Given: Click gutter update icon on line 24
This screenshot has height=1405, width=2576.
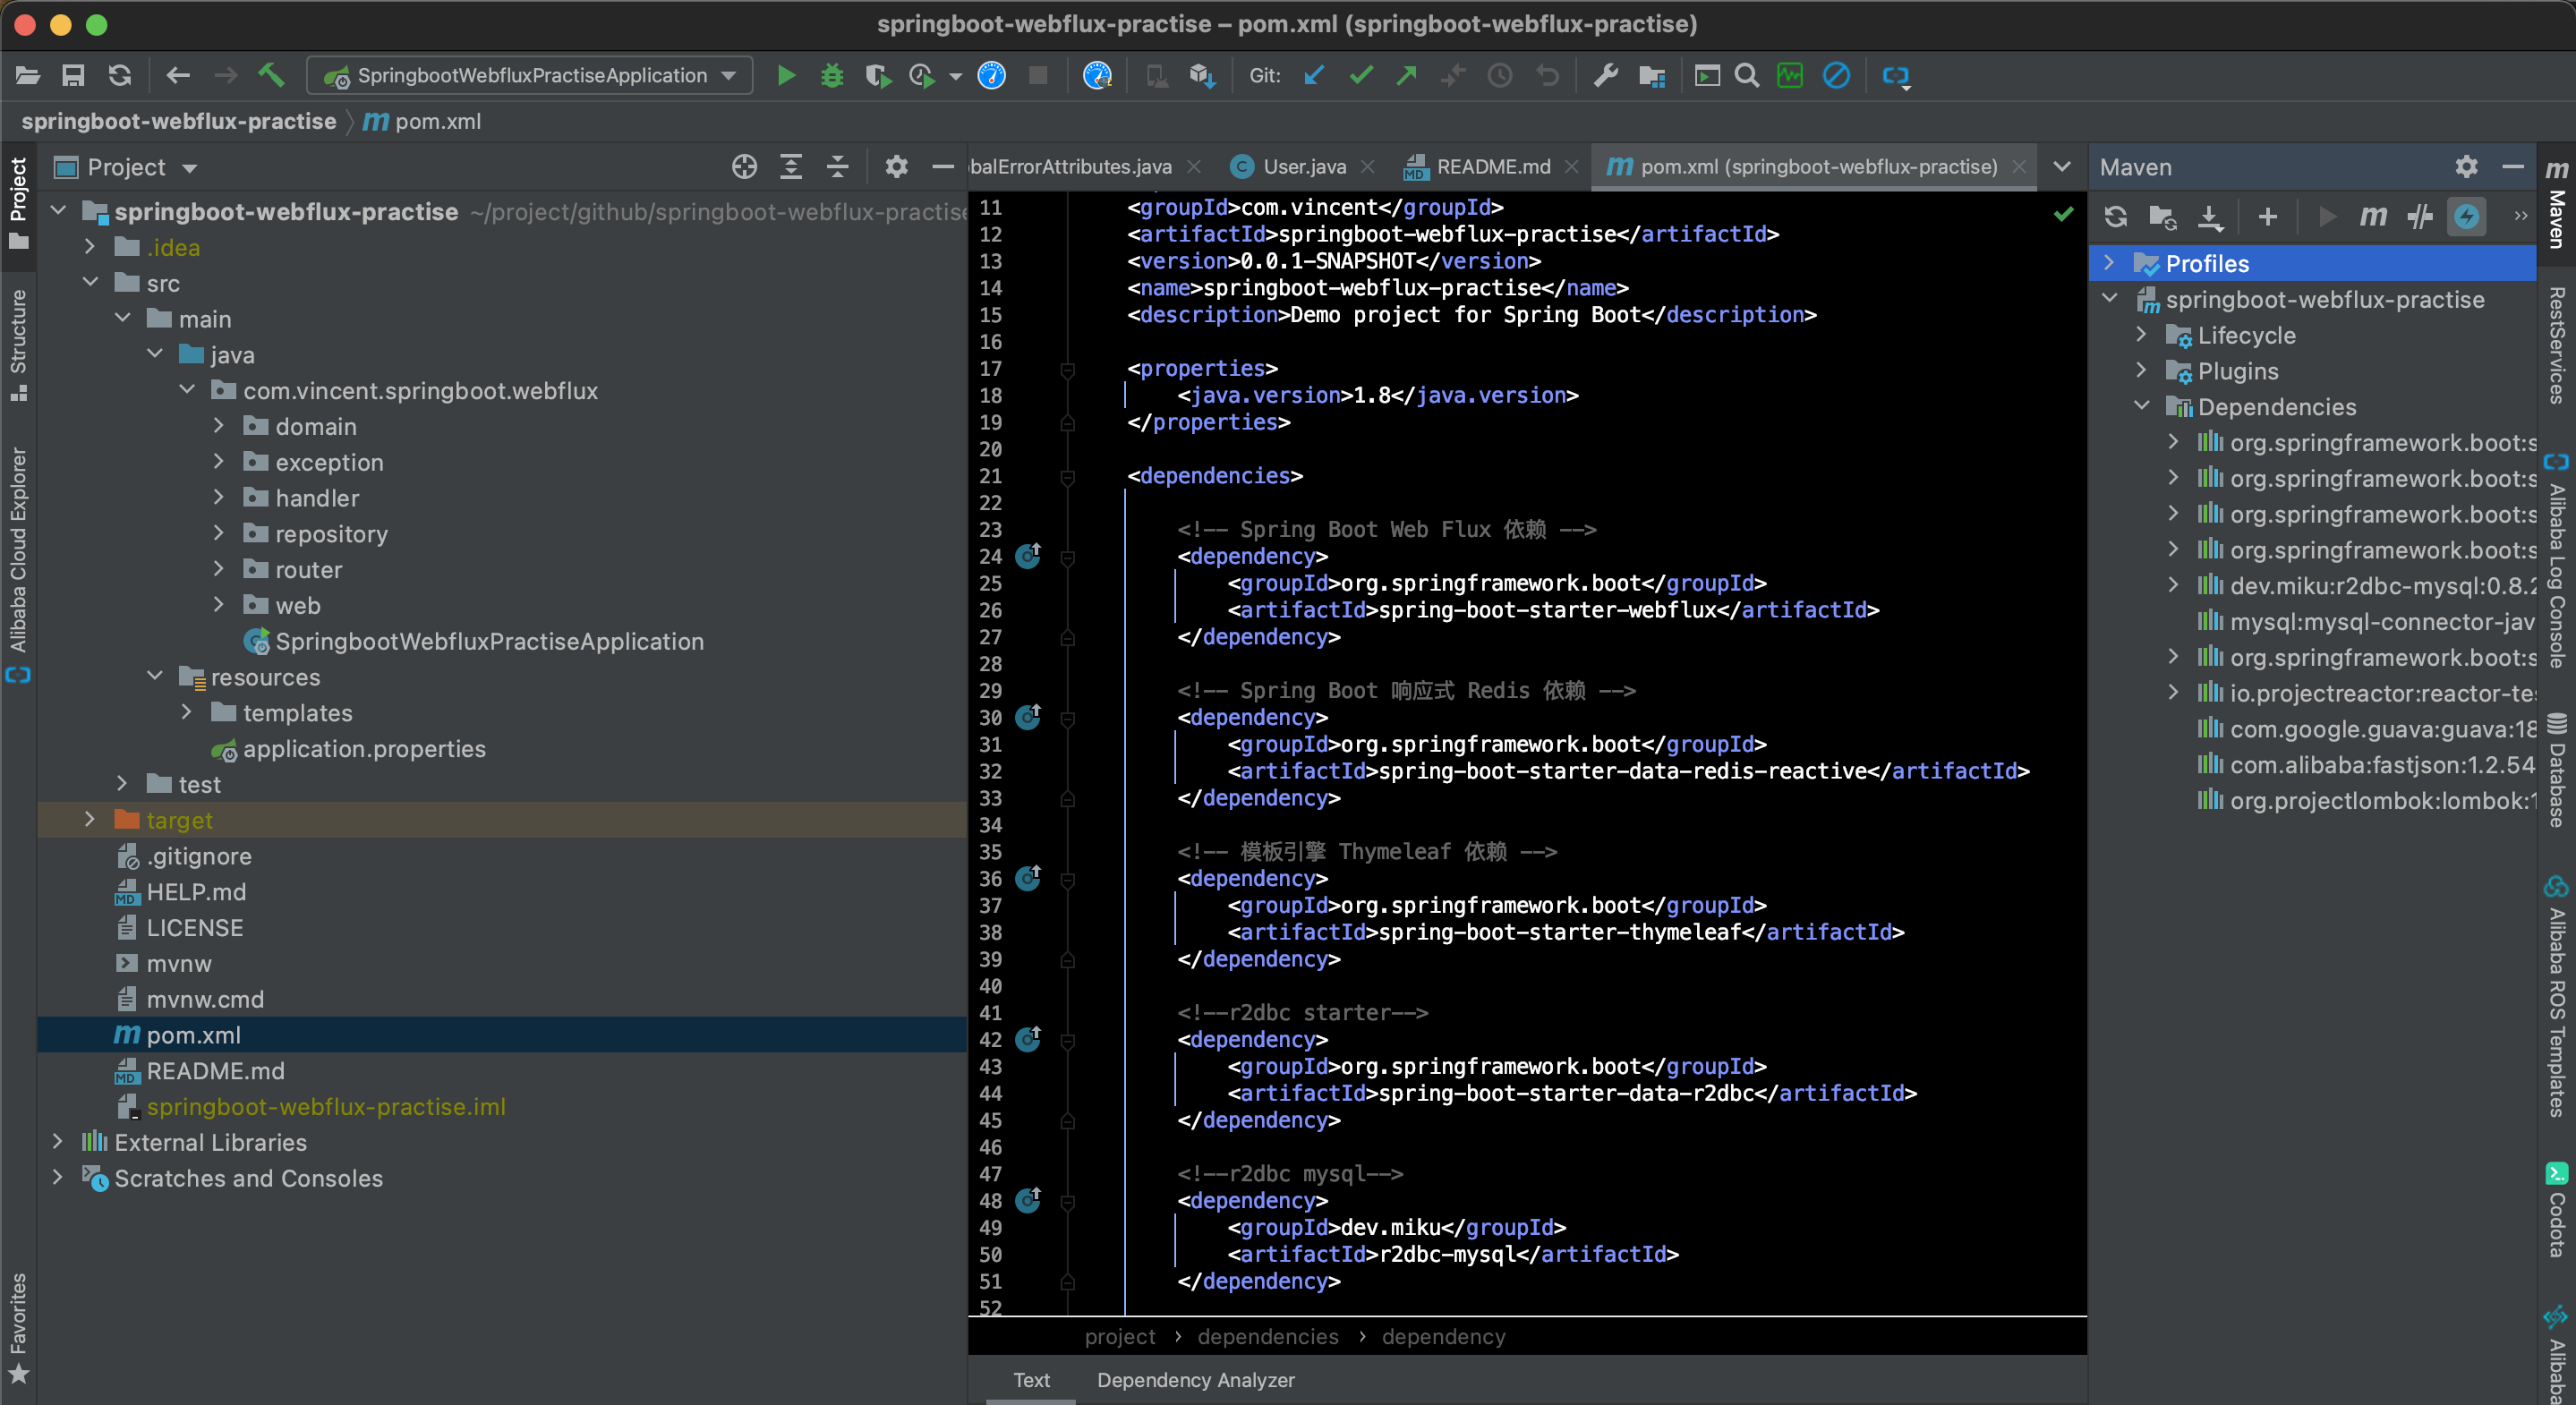Looking at the screenshot, I should click(1028, 556).
